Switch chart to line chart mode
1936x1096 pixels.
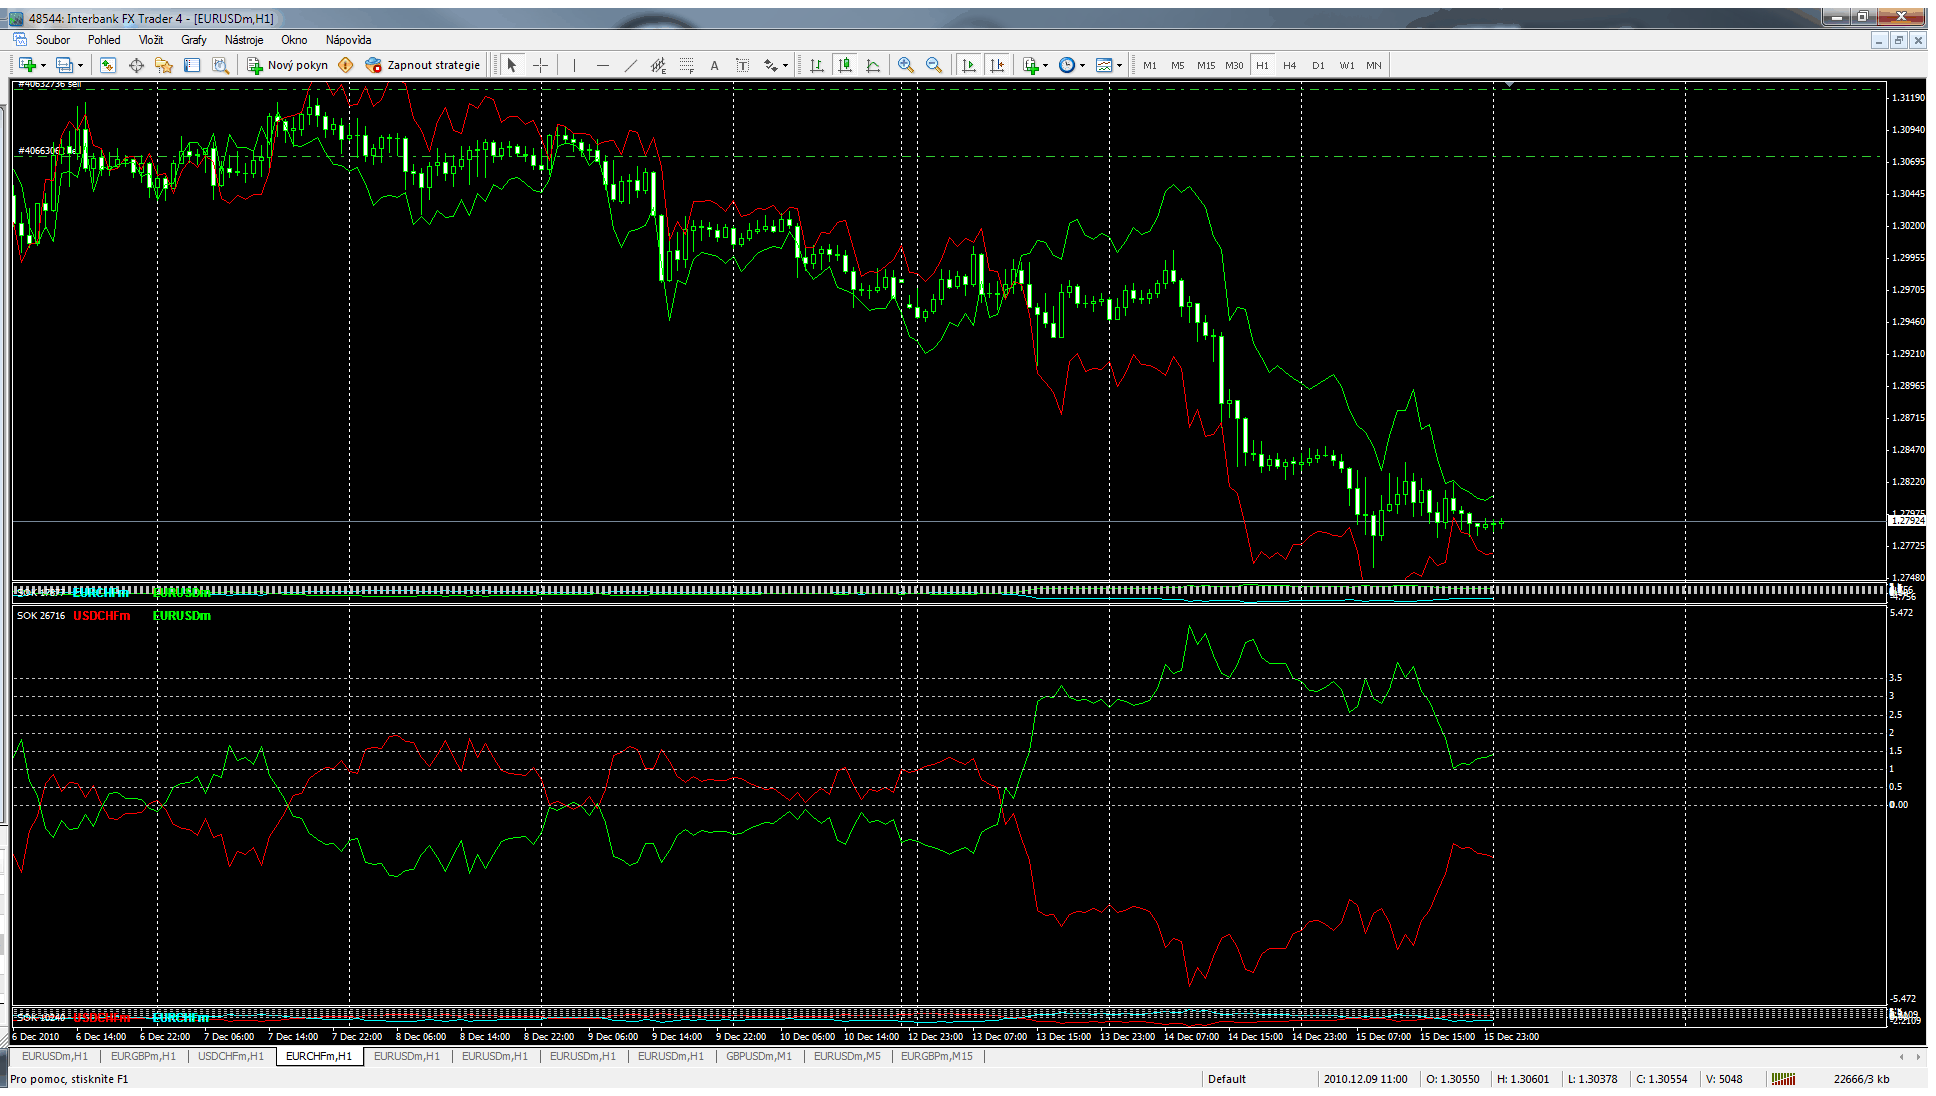click(873, 65)
